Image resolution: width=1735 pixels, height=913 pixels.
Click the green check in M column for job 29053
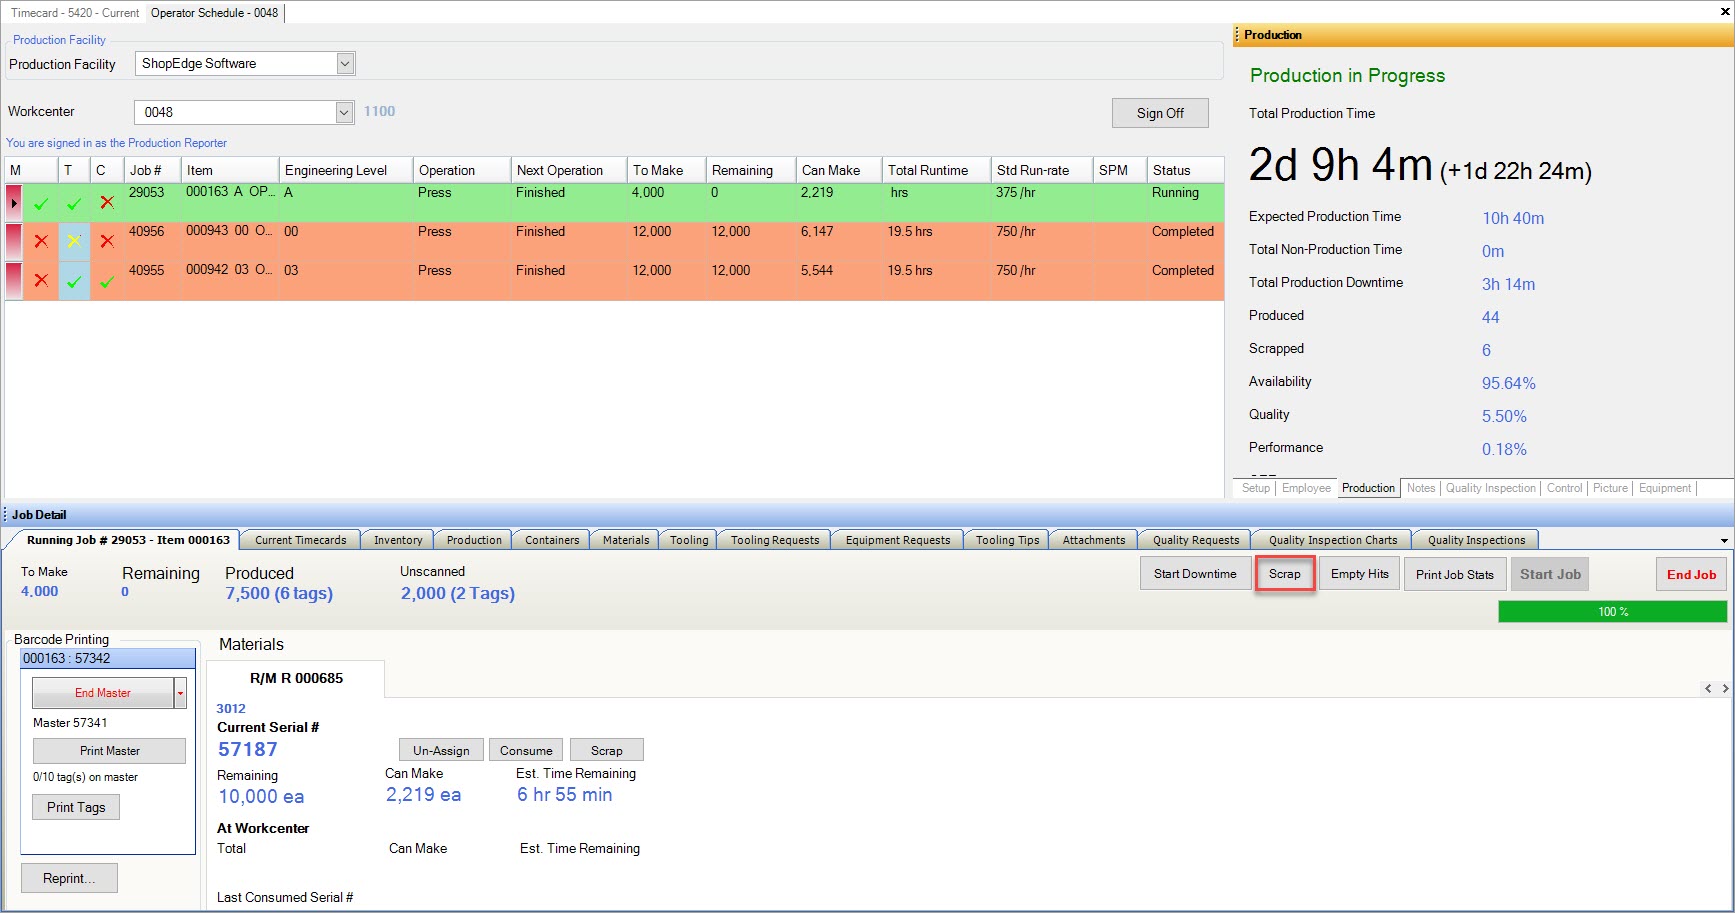[41, 203]
